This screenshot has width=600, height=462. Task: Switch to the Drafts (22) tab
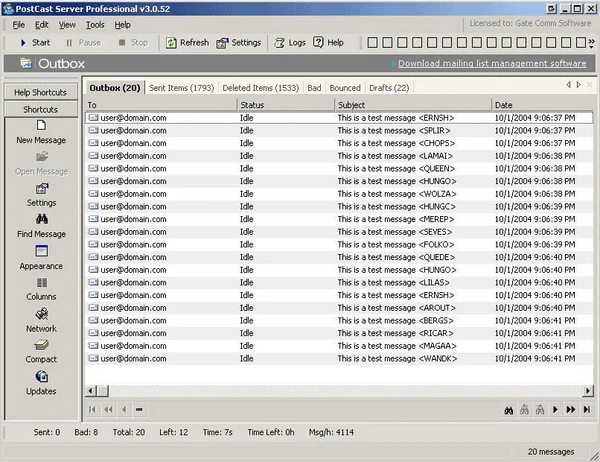point(389,88)
